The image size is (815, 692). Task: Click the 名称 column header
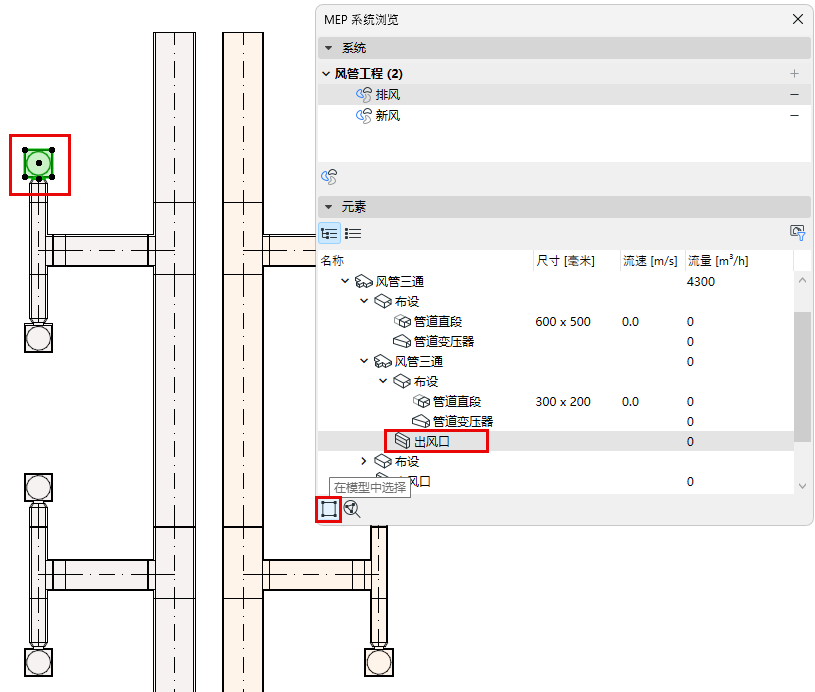332,260
